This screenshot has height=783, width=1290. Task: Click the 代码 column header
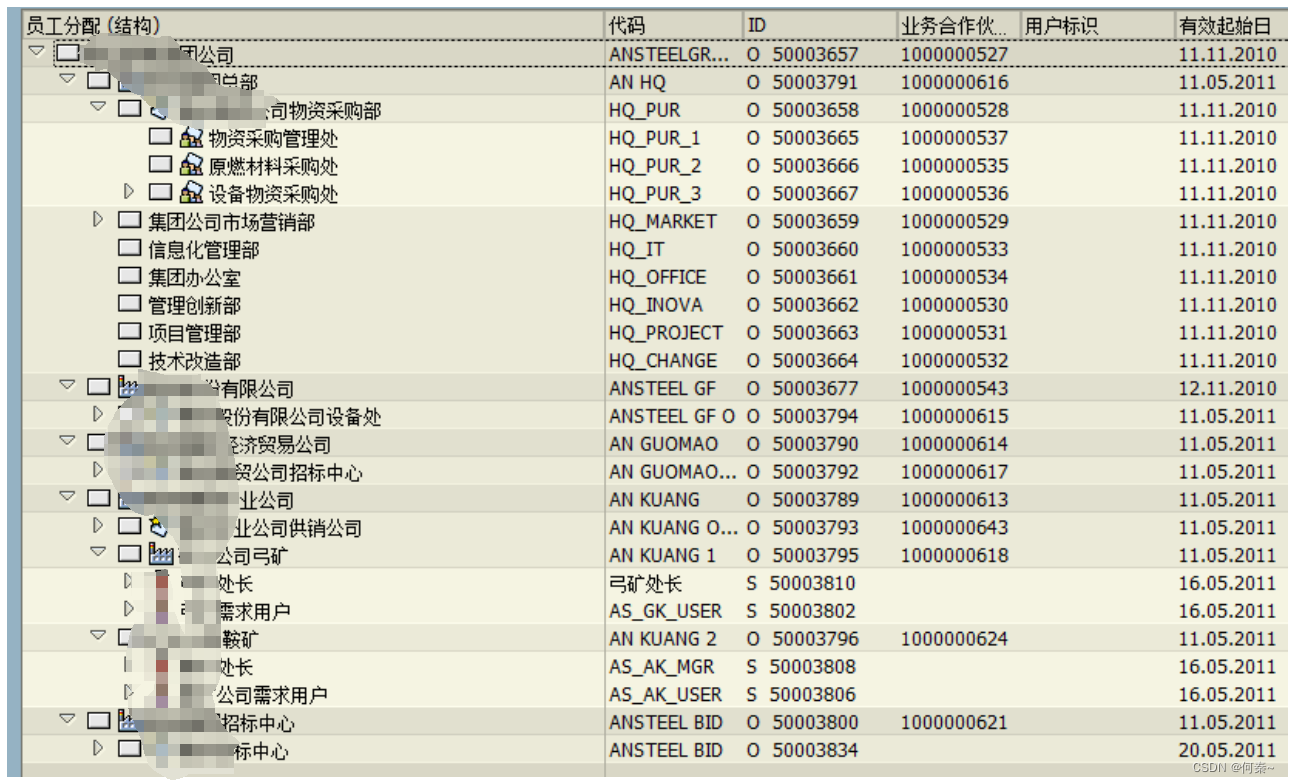(x=674, y=26)
